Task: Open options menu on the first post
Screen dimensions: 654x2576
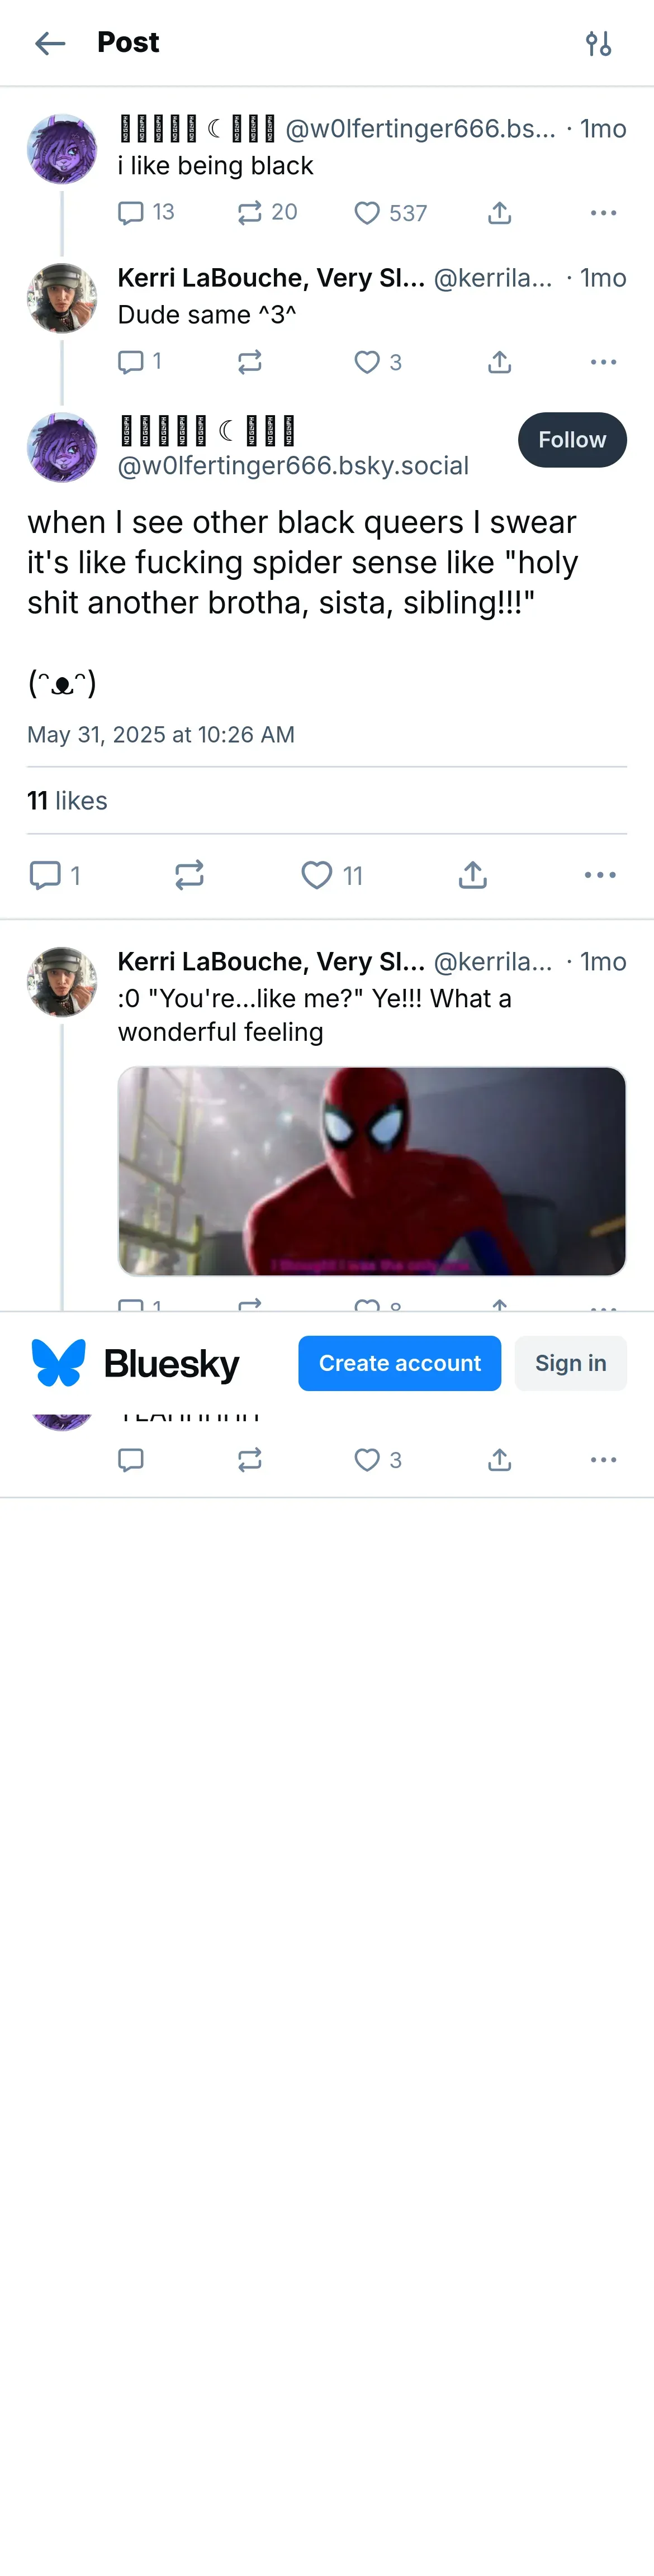Action: [603, 213]
